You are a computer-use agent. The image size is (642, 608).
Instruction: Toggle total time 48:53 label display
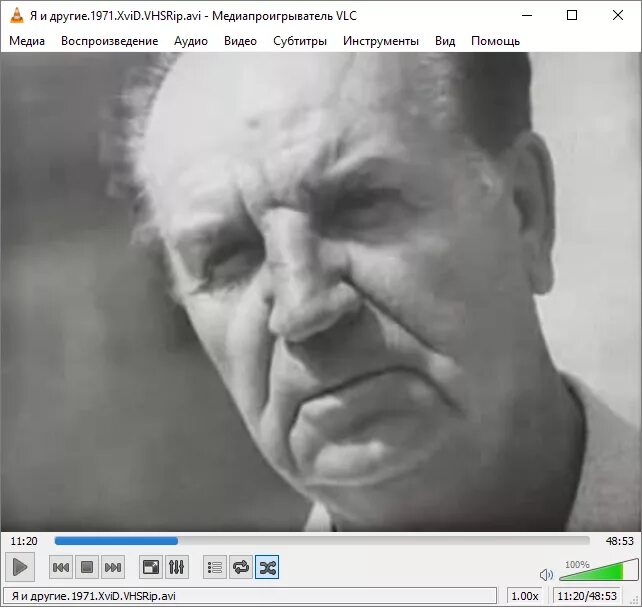pyautogui.click(x=619, y=541)
